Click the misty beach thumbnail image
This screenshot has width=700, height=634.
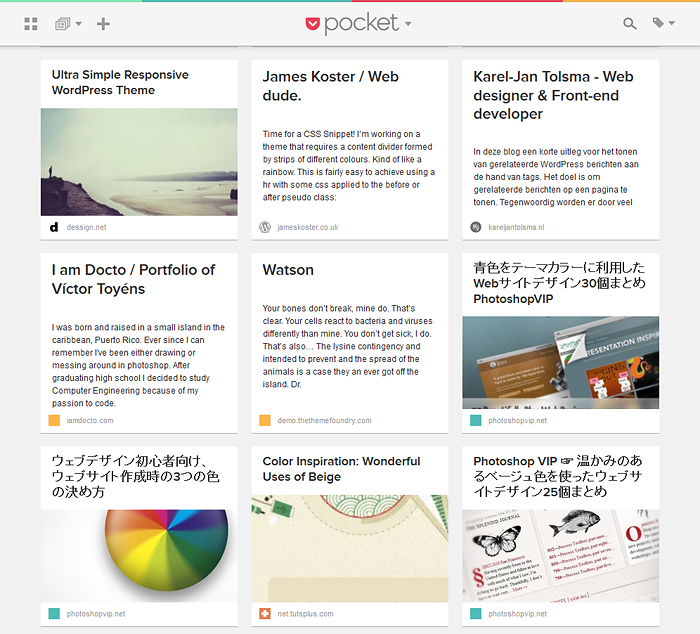[139, 162]
